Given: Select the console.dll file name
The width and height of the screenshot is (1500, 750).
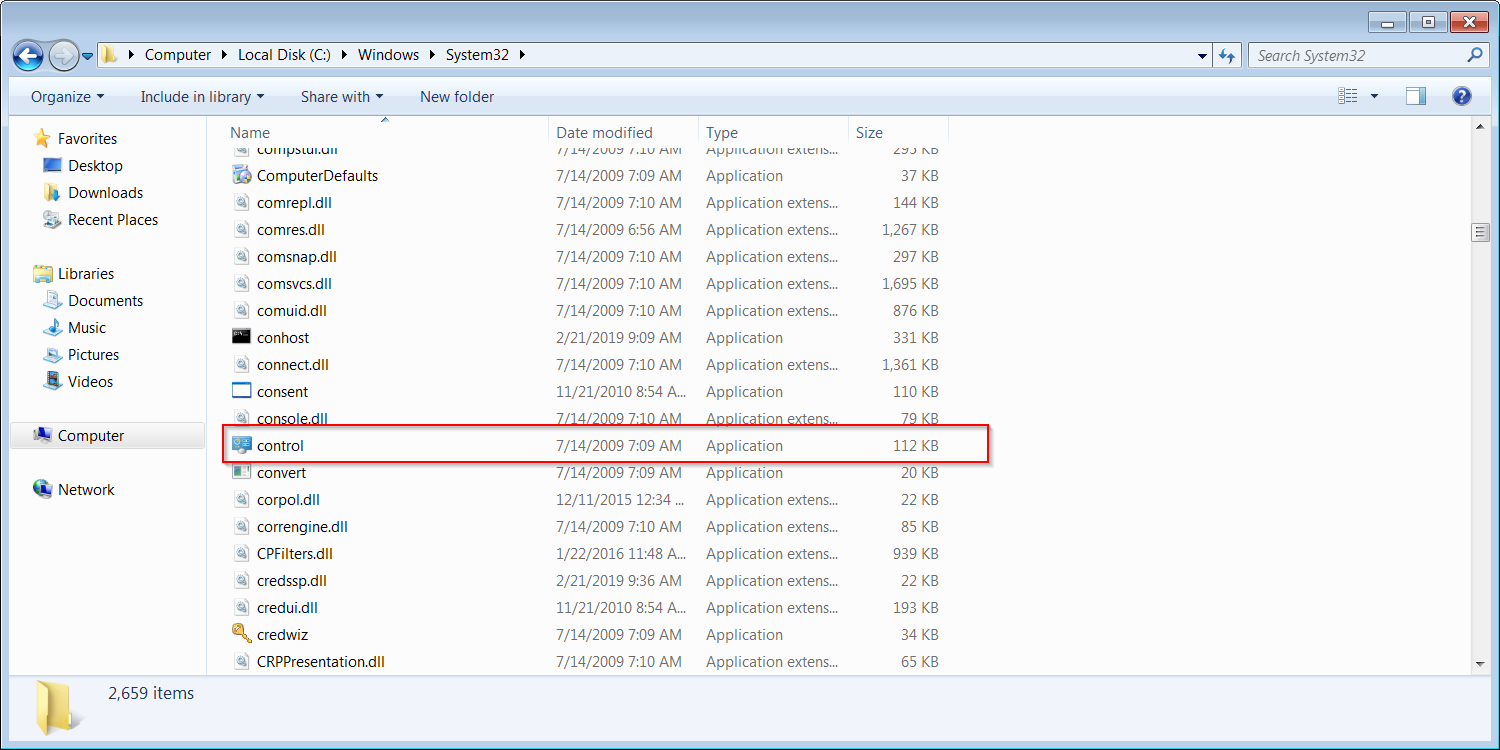Looking at the screenshot, I should coord(292,418).
